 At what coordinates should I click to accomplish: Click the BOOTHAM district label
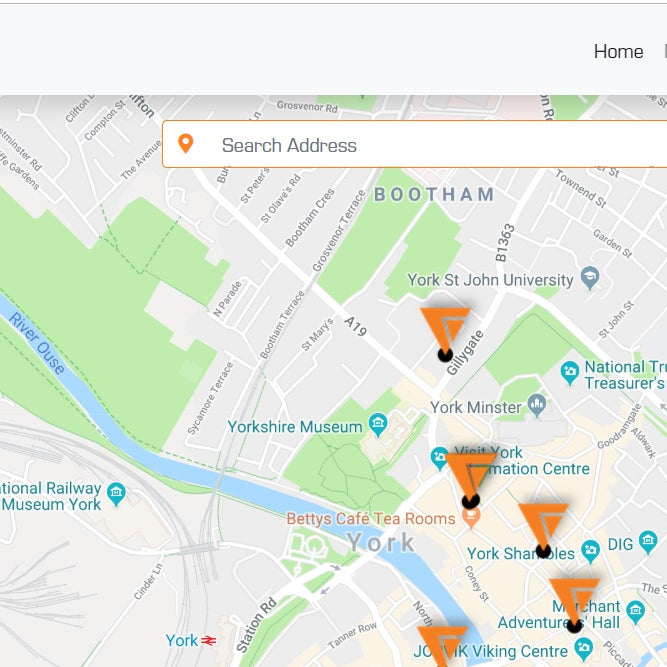point(434,194)
